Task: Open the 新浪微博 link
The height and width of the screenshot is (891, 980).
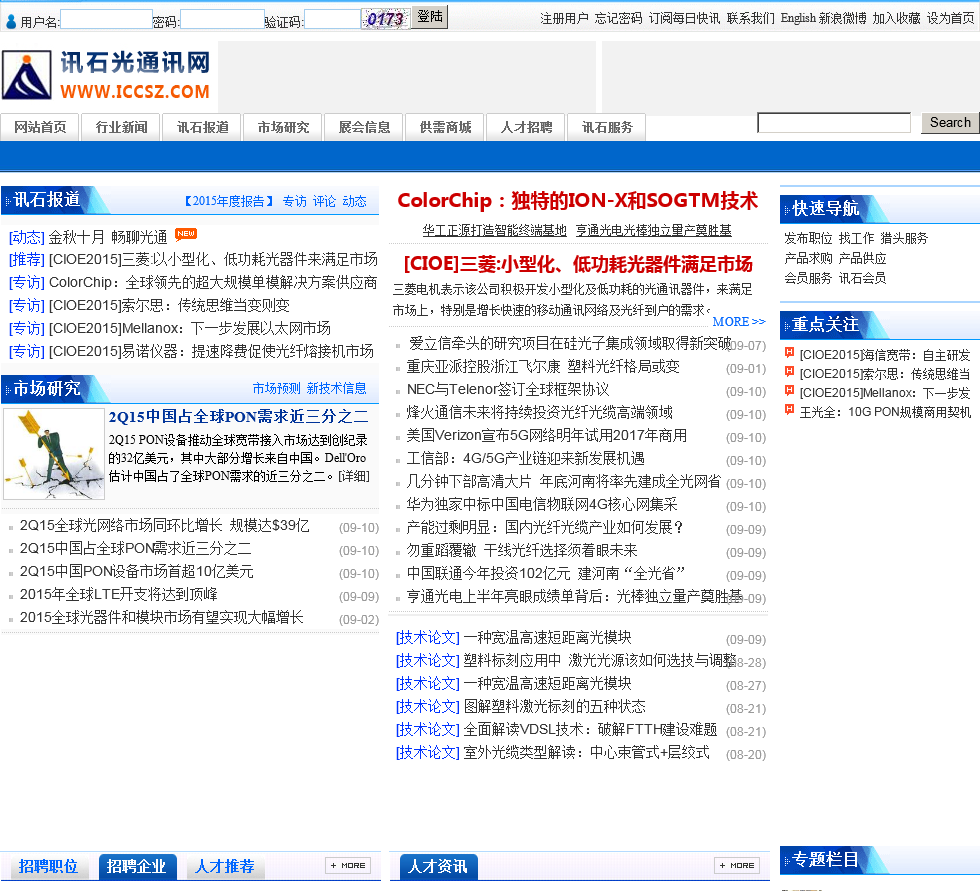Action: point(842,19)
